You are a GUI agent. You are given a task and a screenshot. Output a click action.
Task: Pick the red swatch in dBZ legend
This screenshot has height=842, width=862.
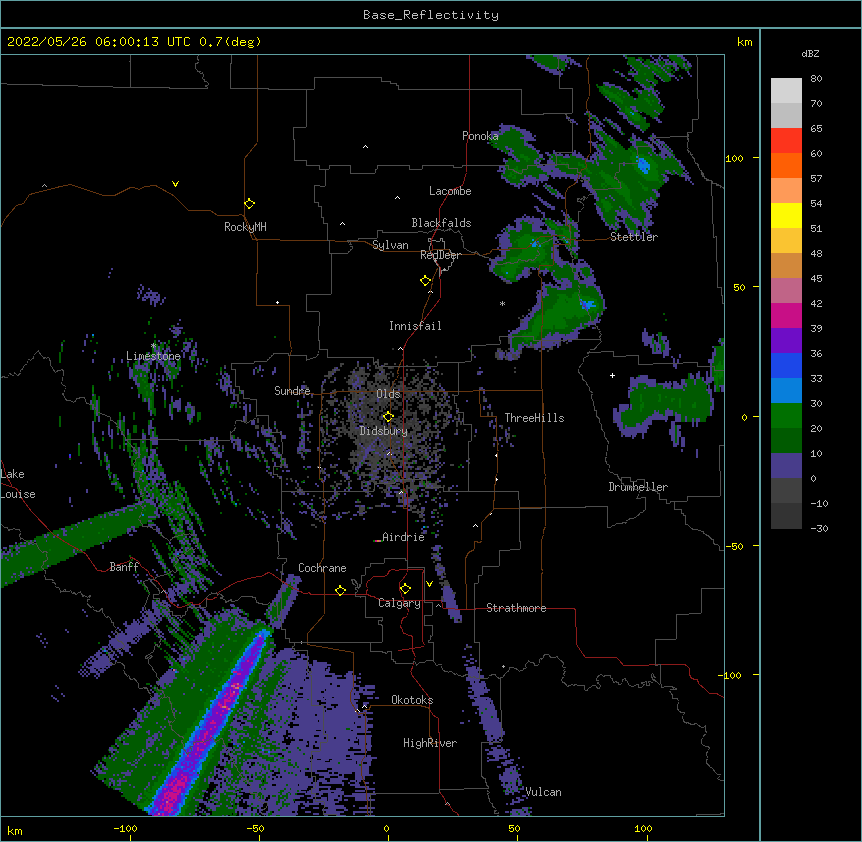point(786,141)
